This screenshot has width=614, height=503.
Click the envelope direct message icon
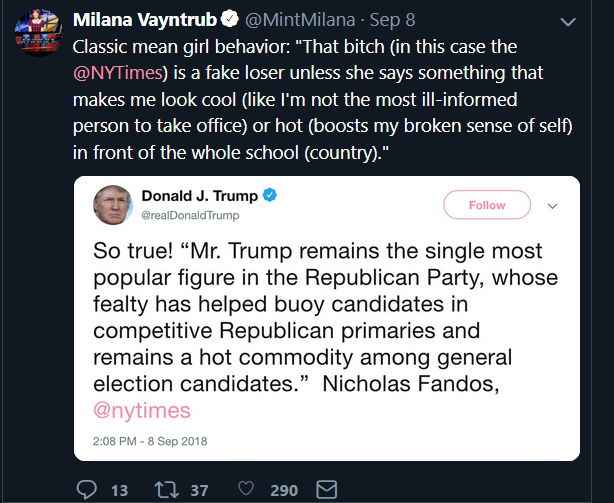325,489
